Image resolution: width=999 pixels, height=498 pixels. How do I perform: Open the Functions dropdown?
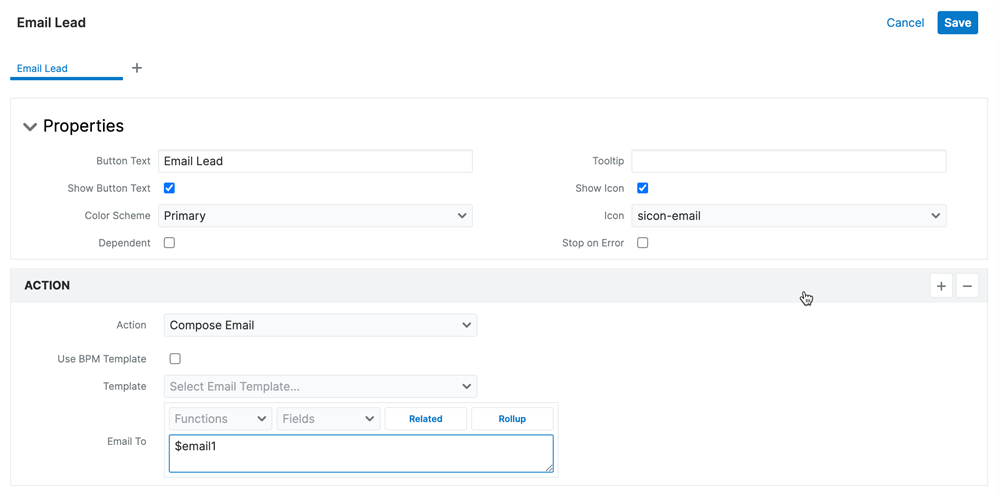[220, 419]
